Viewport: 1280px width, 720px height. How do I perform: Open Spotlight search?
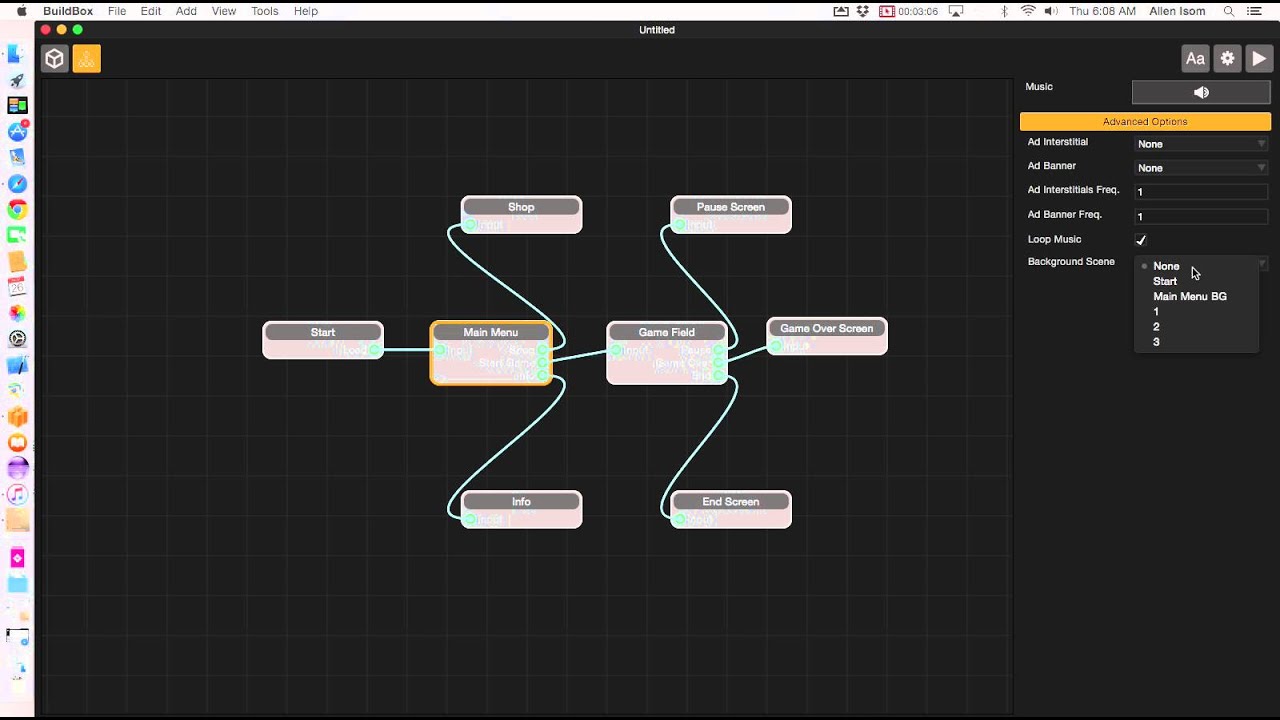[x=1229, y=11]
